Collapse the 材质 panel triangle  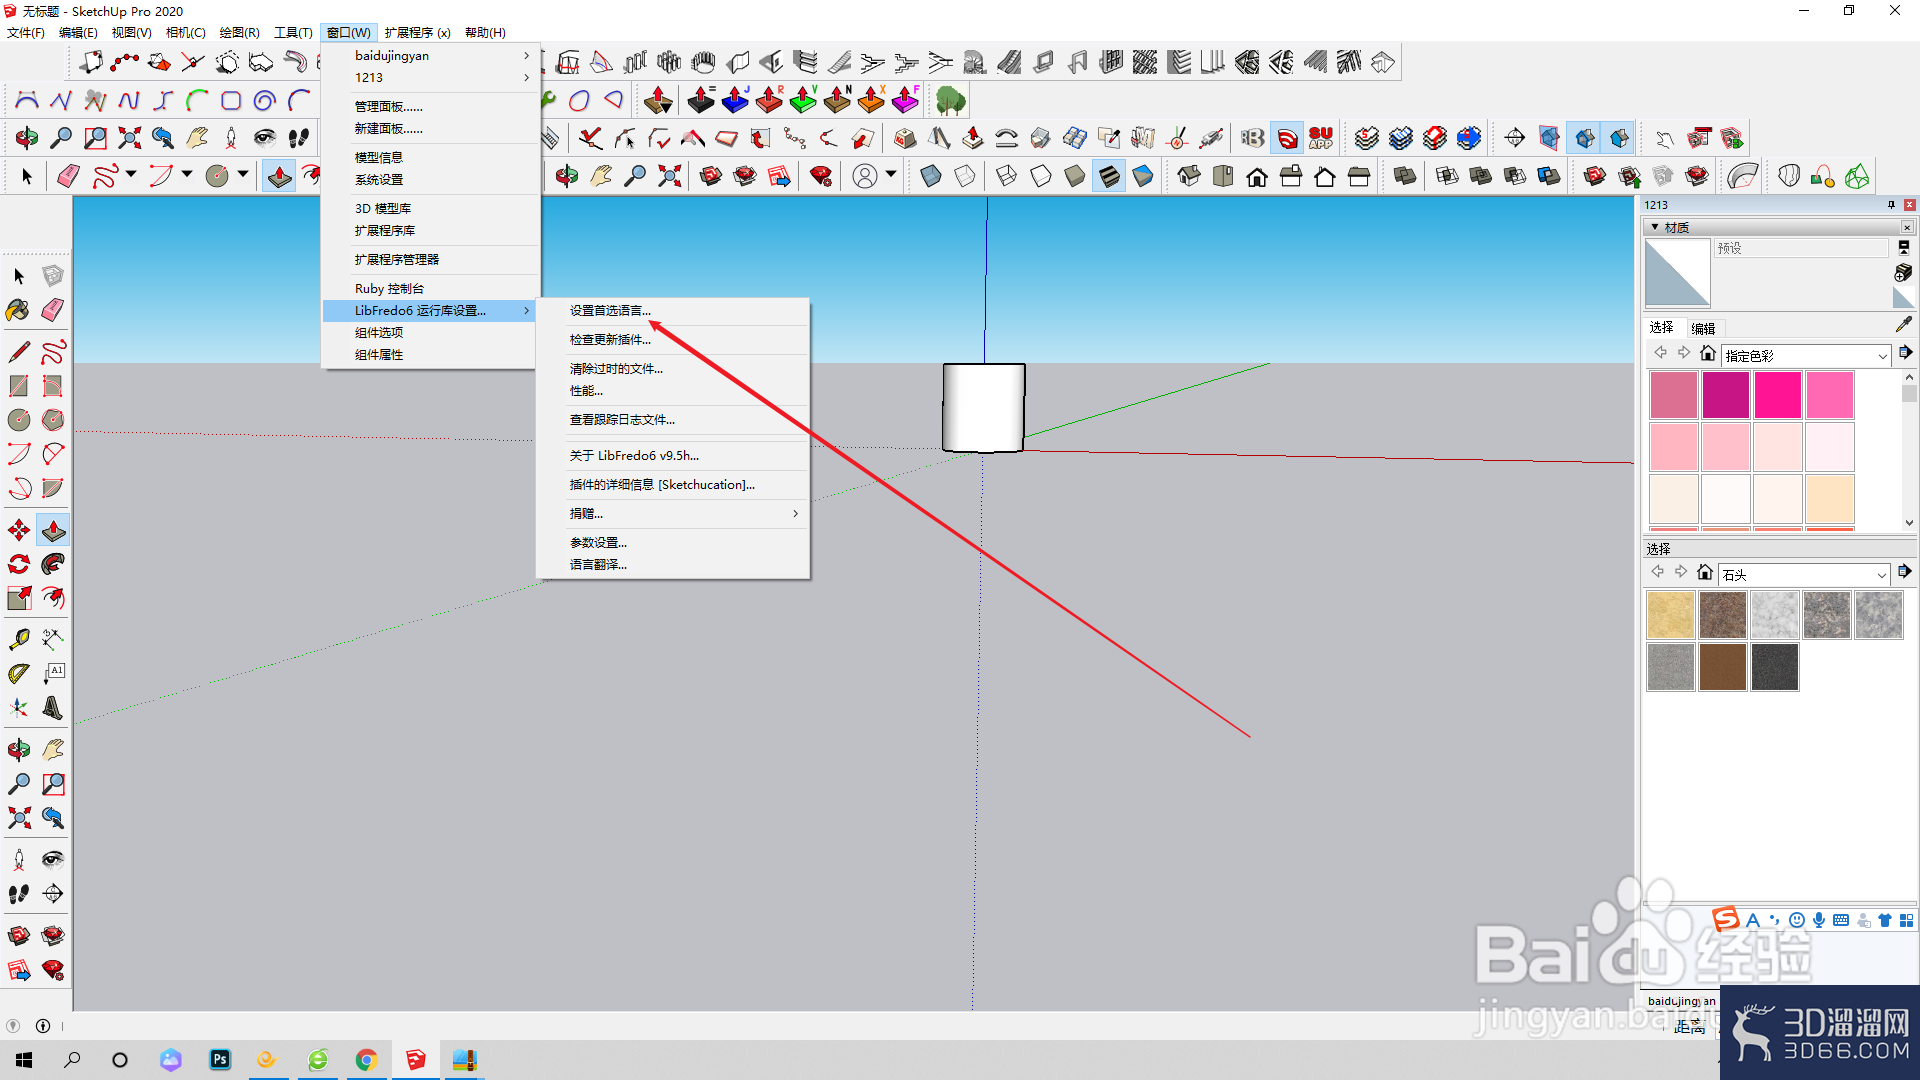tap(1655, 227)
